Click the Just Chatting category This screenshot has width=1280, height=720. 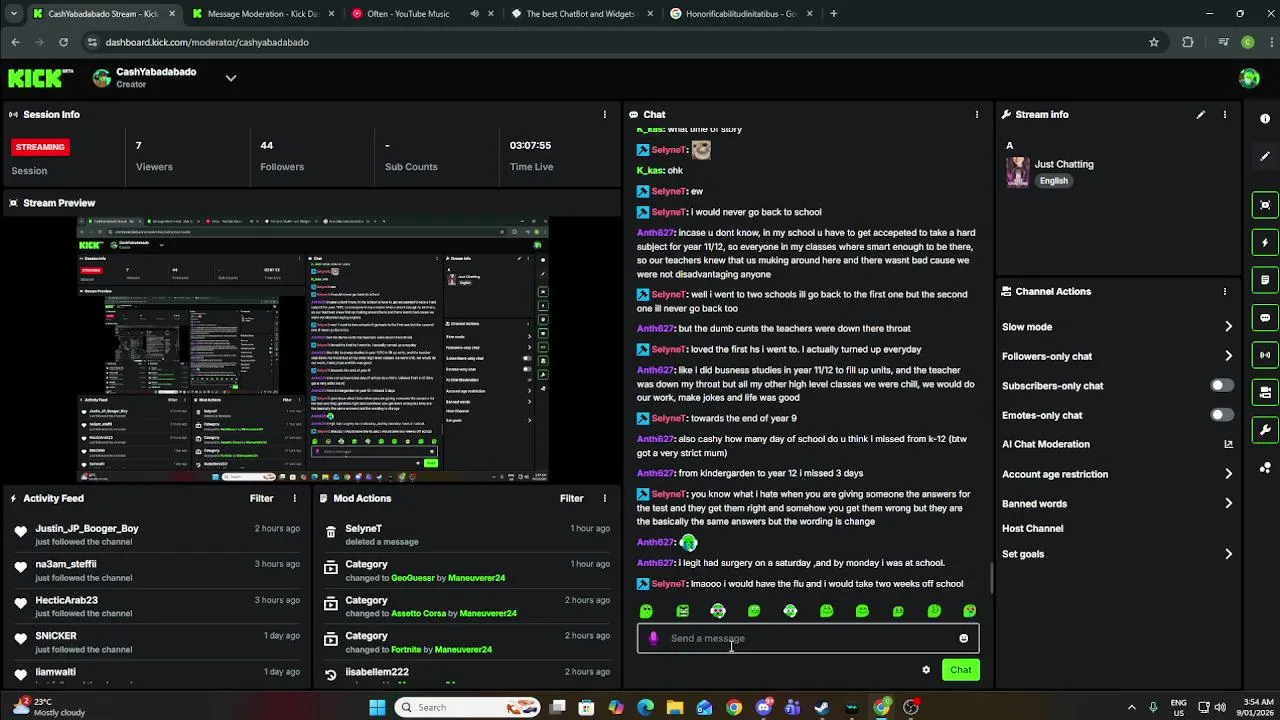(x=1064, y=164)
